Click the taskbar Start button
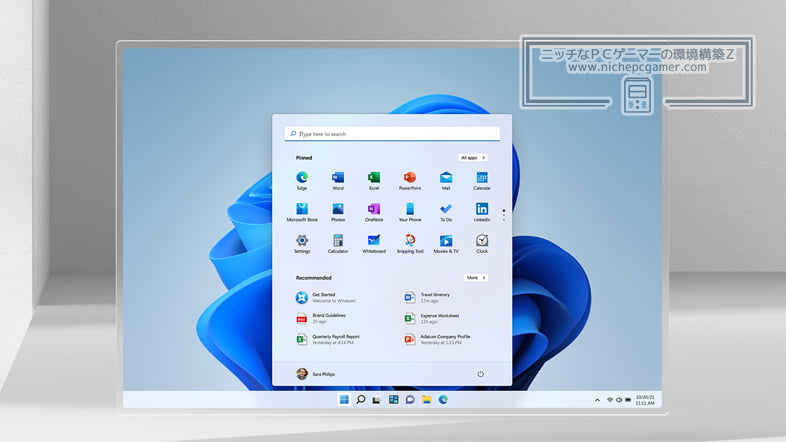The height and width of the screenshot is (442, 786). click(344, 399)
